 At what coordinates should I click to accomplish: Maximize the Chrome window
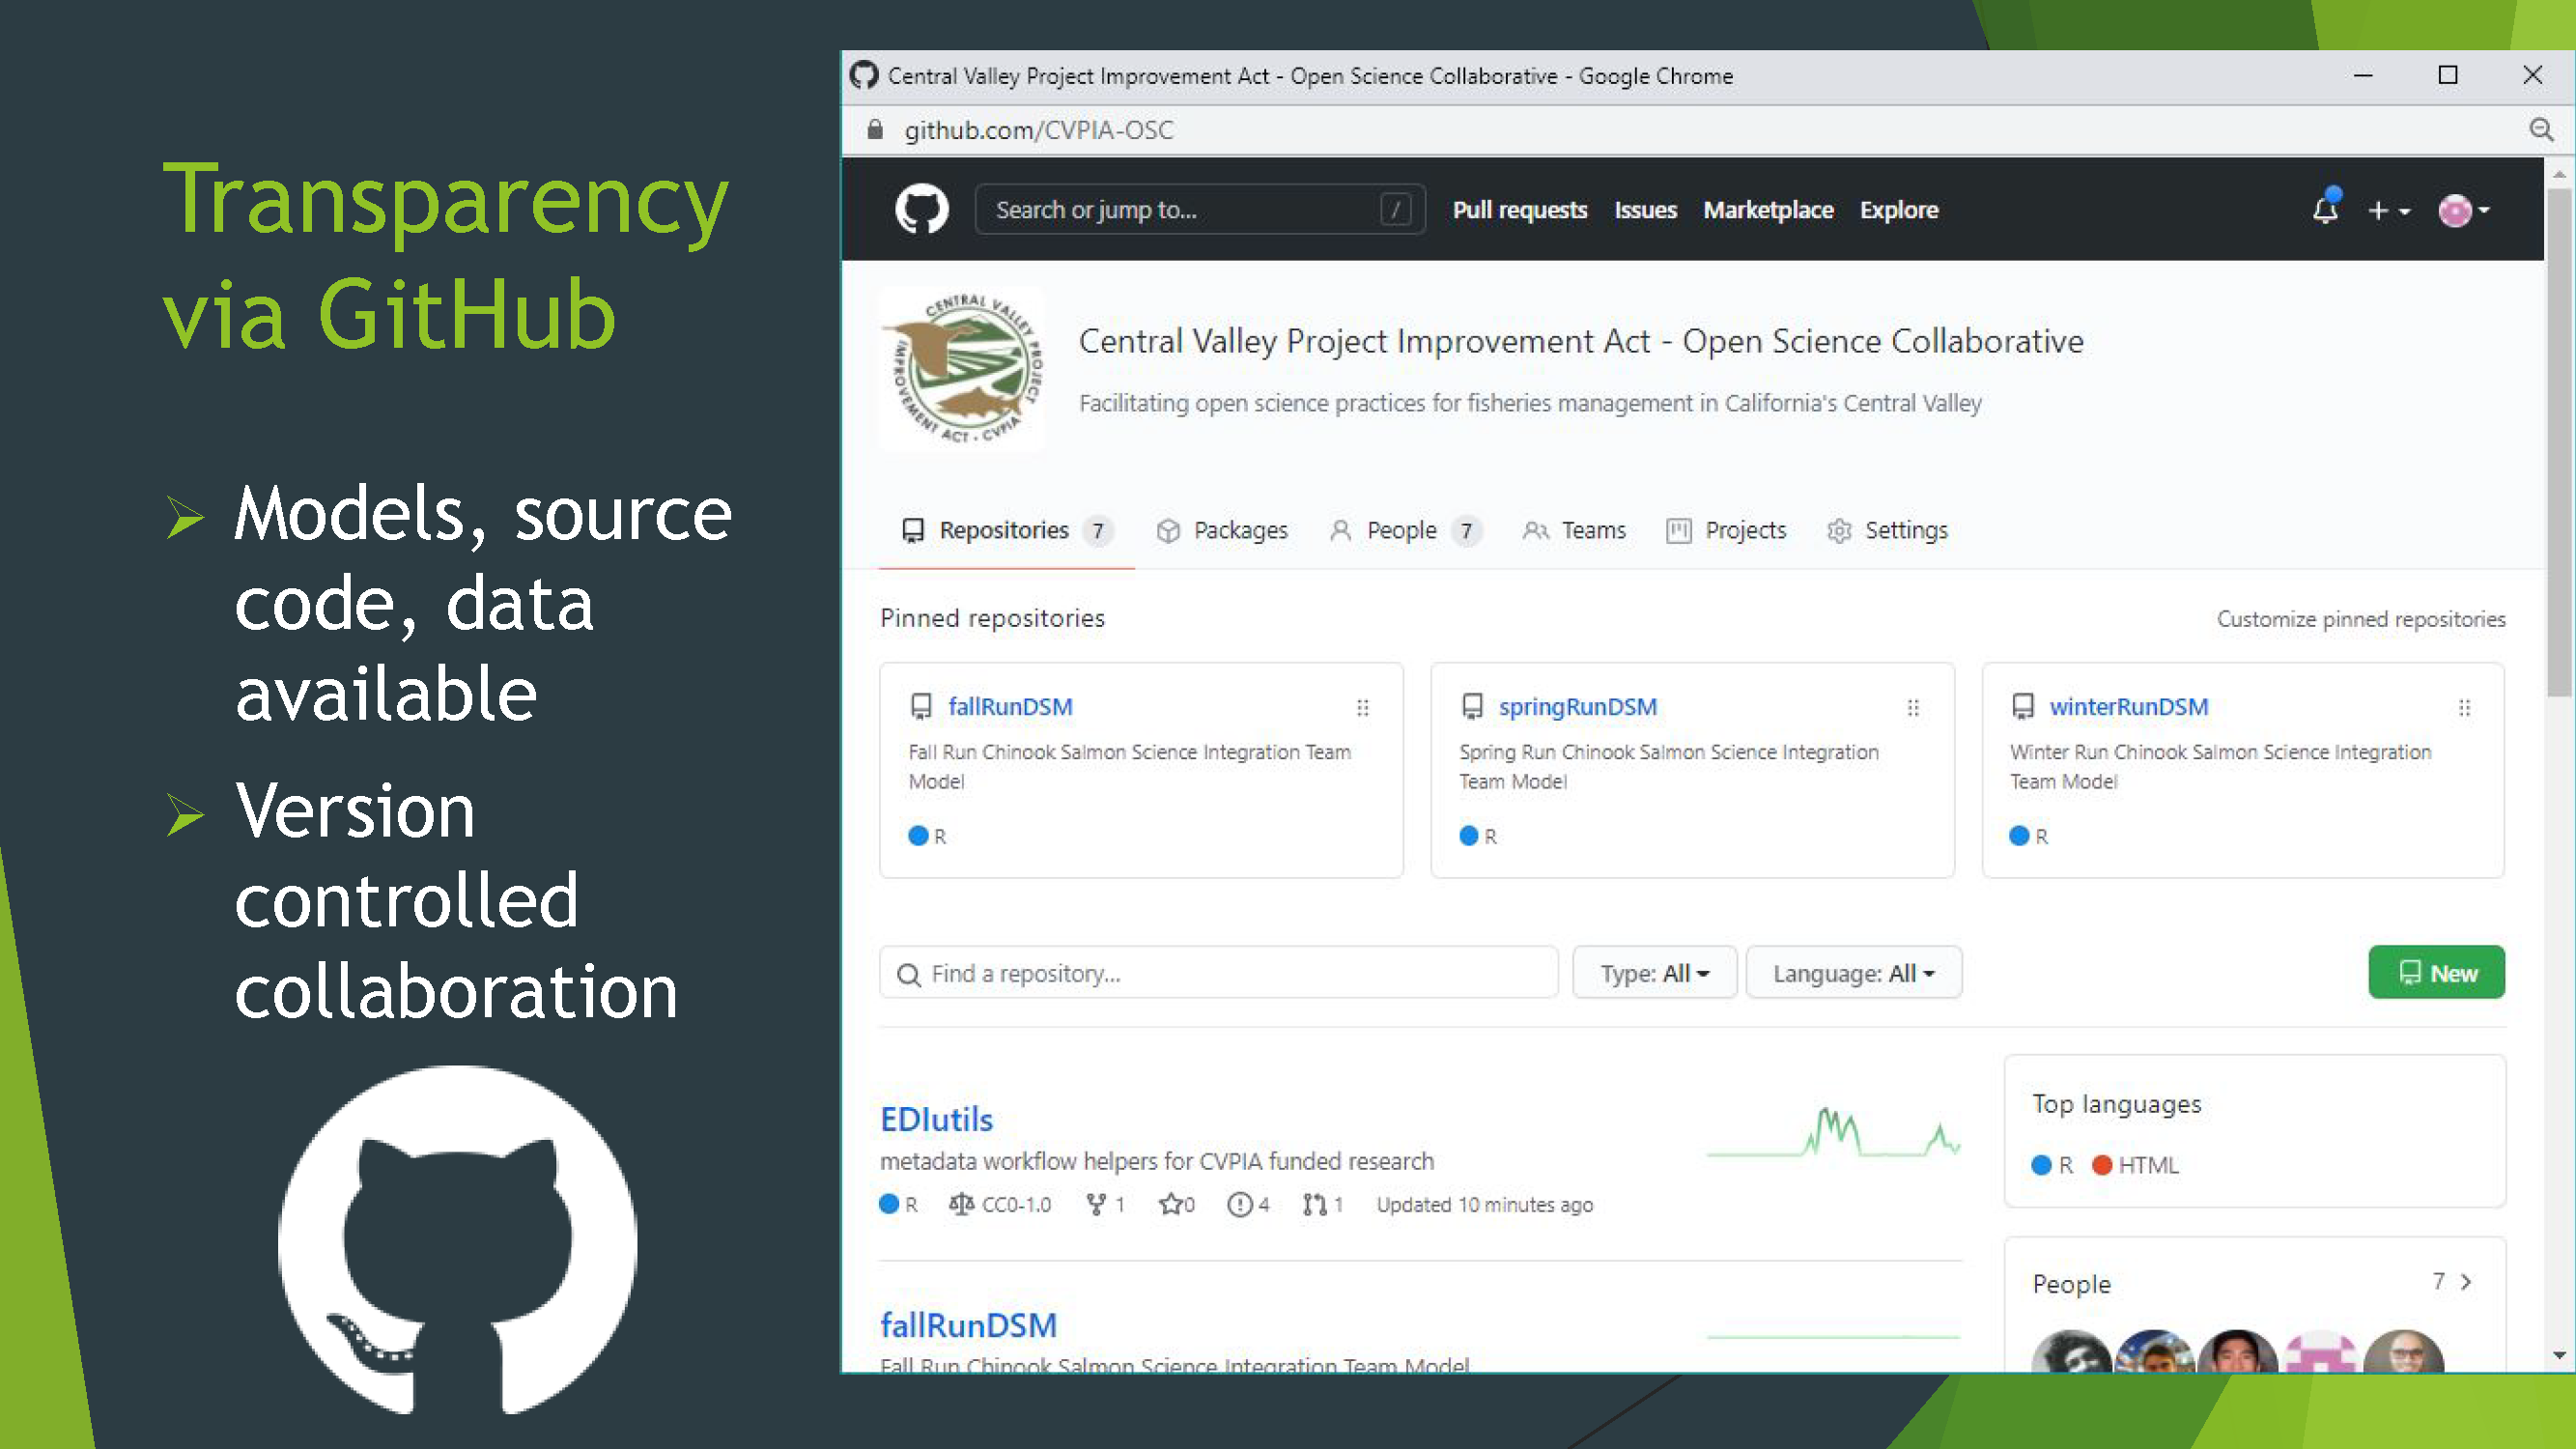pos(2448,75)
